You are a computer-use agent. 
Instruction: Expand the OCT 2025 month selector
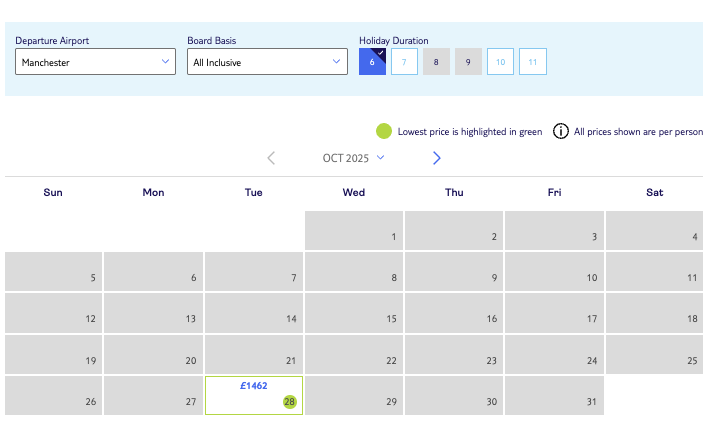353,158
